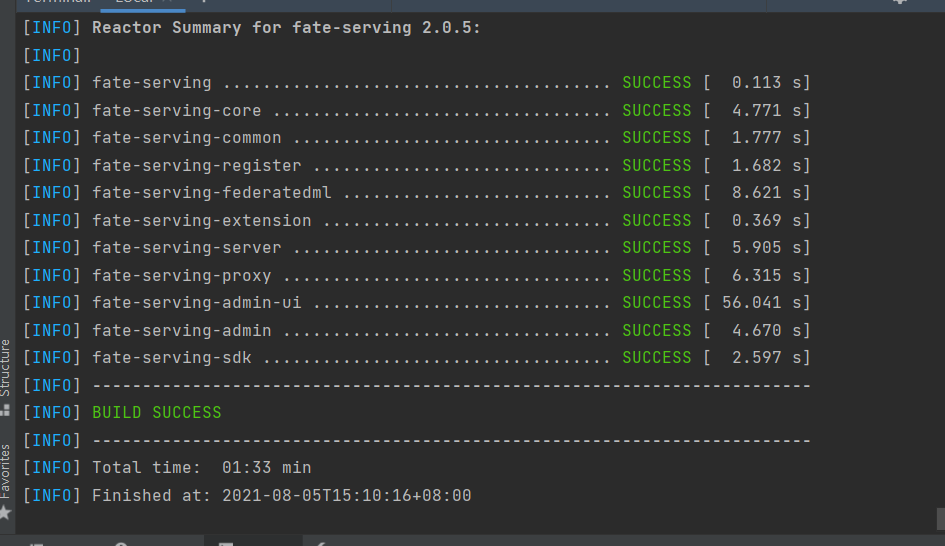Click the 'fate-serving-register' module name

(196, 166)
